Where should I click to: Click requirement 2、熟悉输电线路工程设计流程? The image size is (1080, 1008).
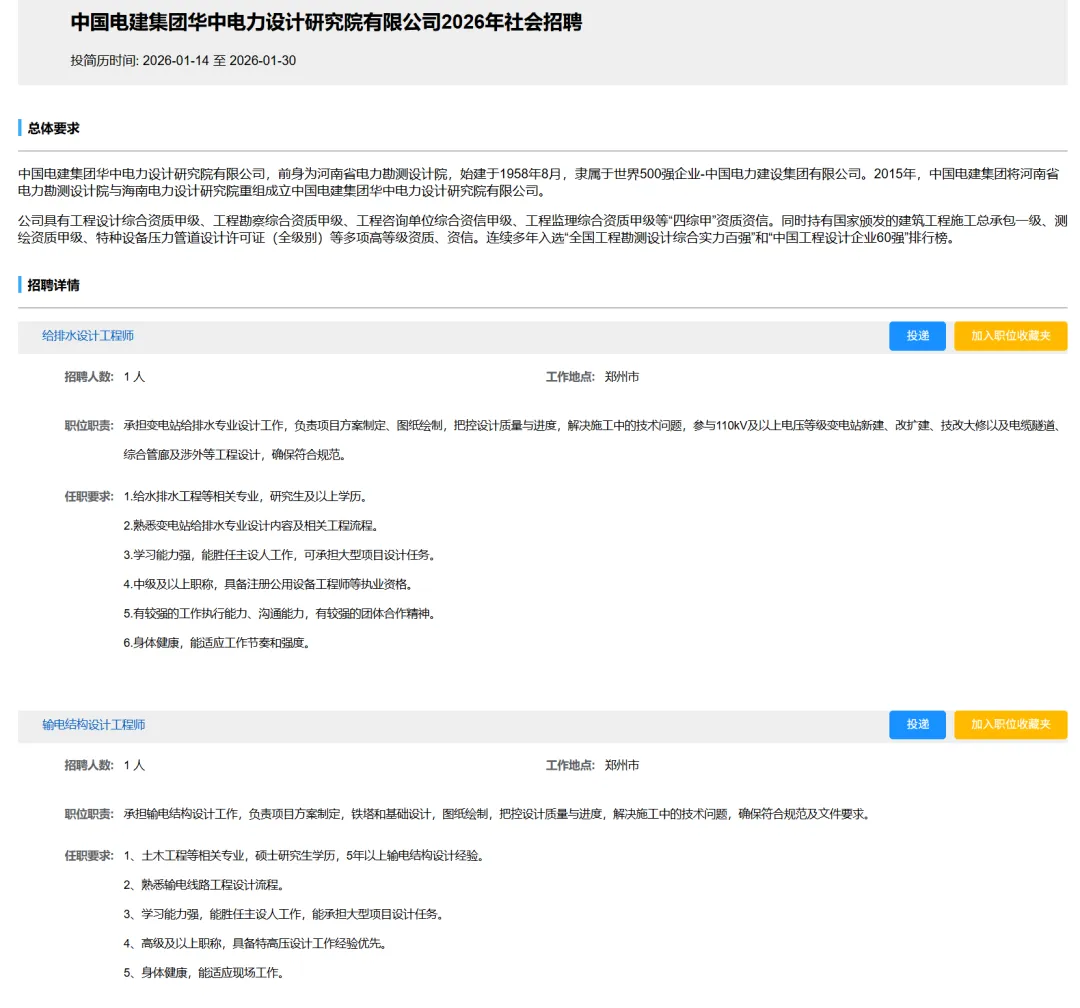click(205, 885)
